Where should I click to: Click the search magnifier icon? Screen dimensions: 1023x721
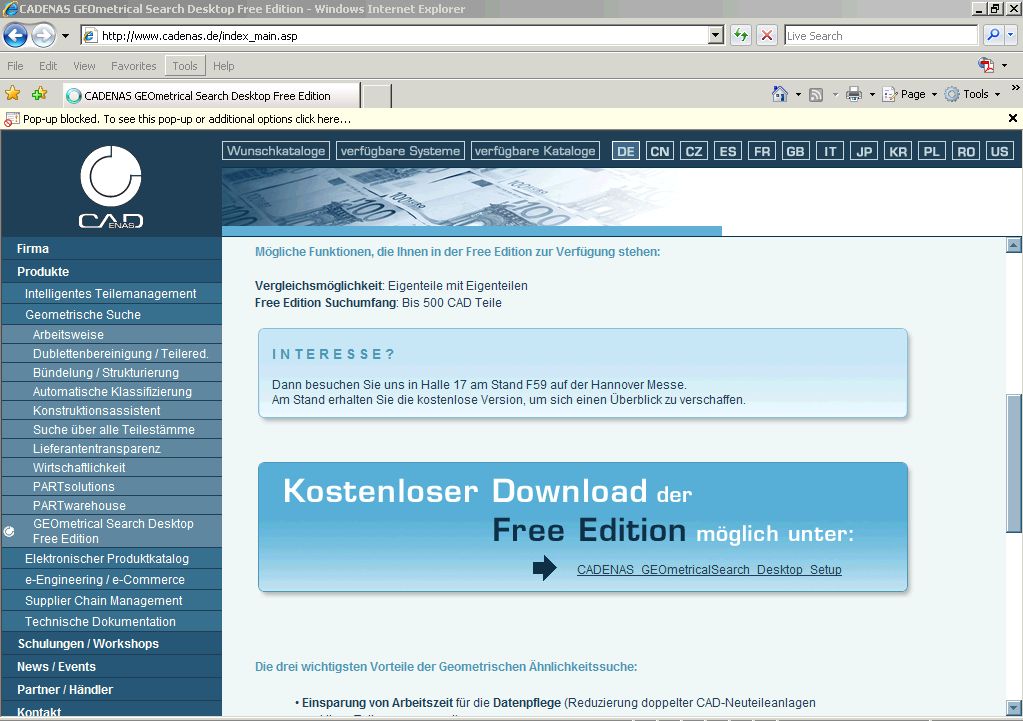[993, 35]
